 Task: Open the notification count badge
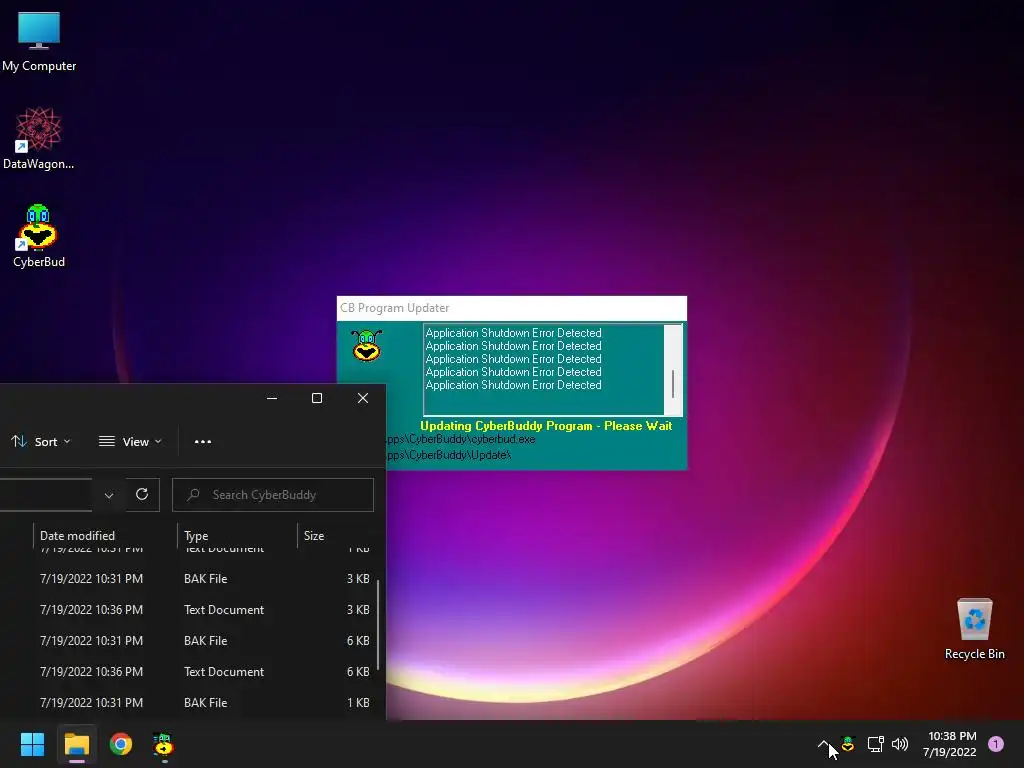996,744
